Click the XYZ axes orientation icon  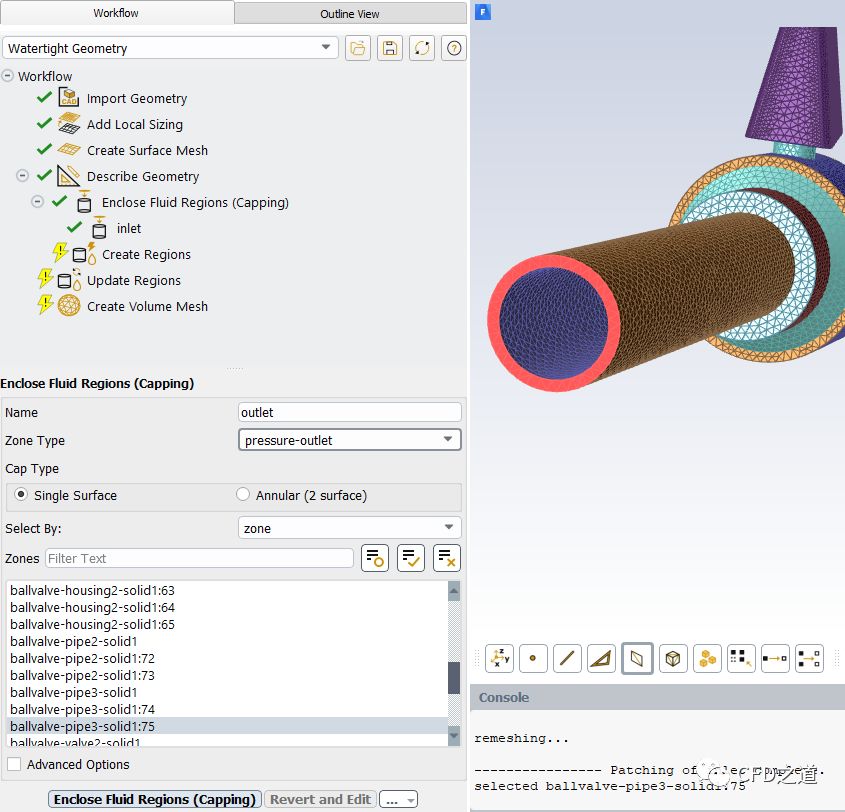click(499, 658)
